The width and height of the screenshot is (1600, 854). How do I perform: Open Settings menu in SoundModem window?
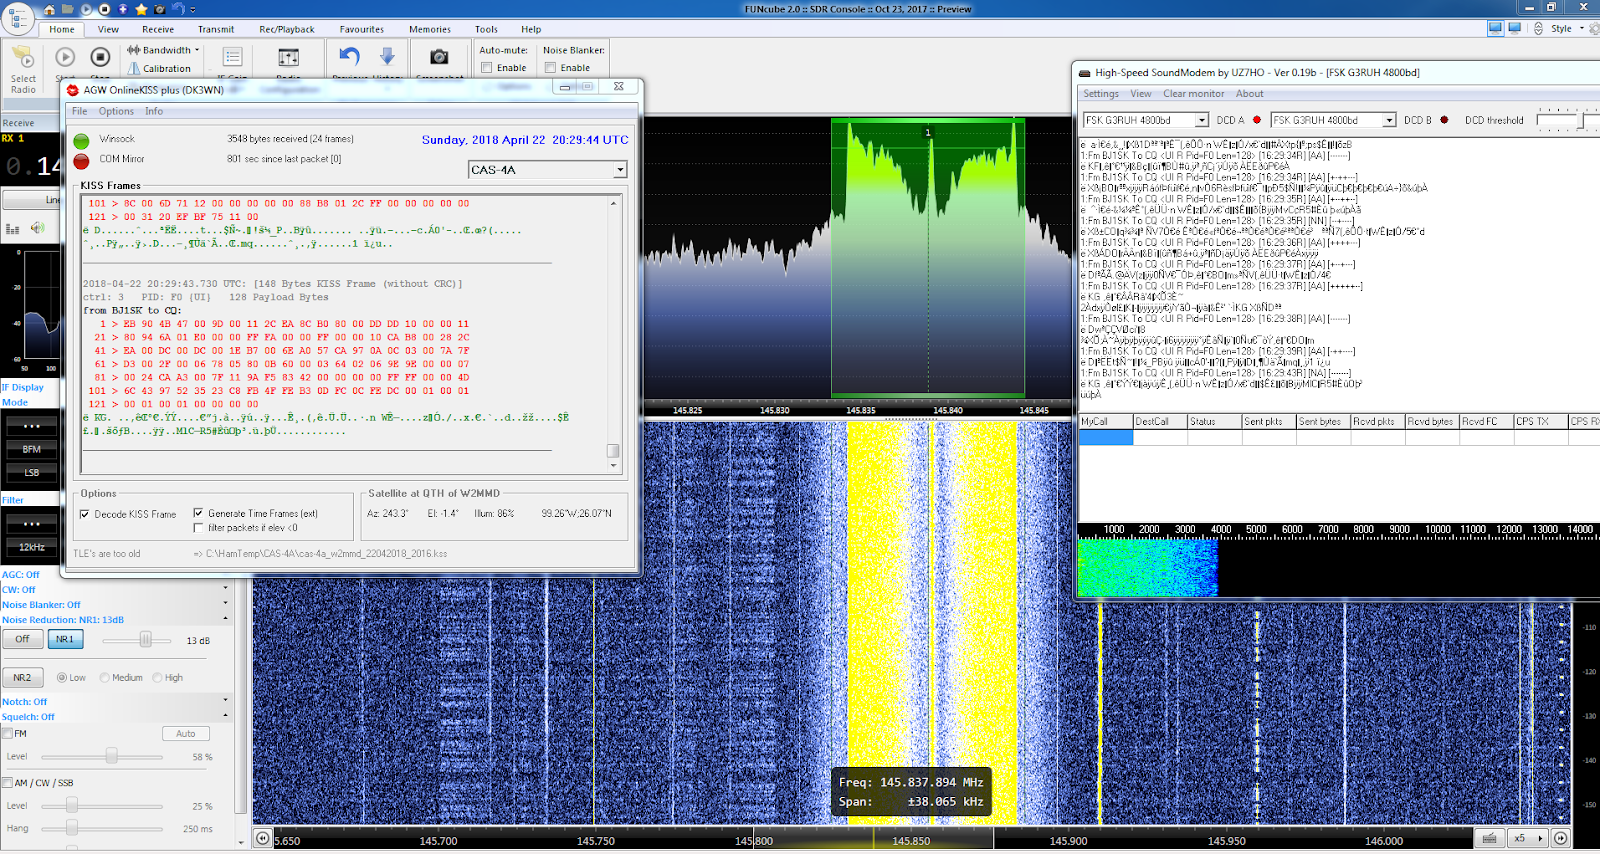[1101, 94]
